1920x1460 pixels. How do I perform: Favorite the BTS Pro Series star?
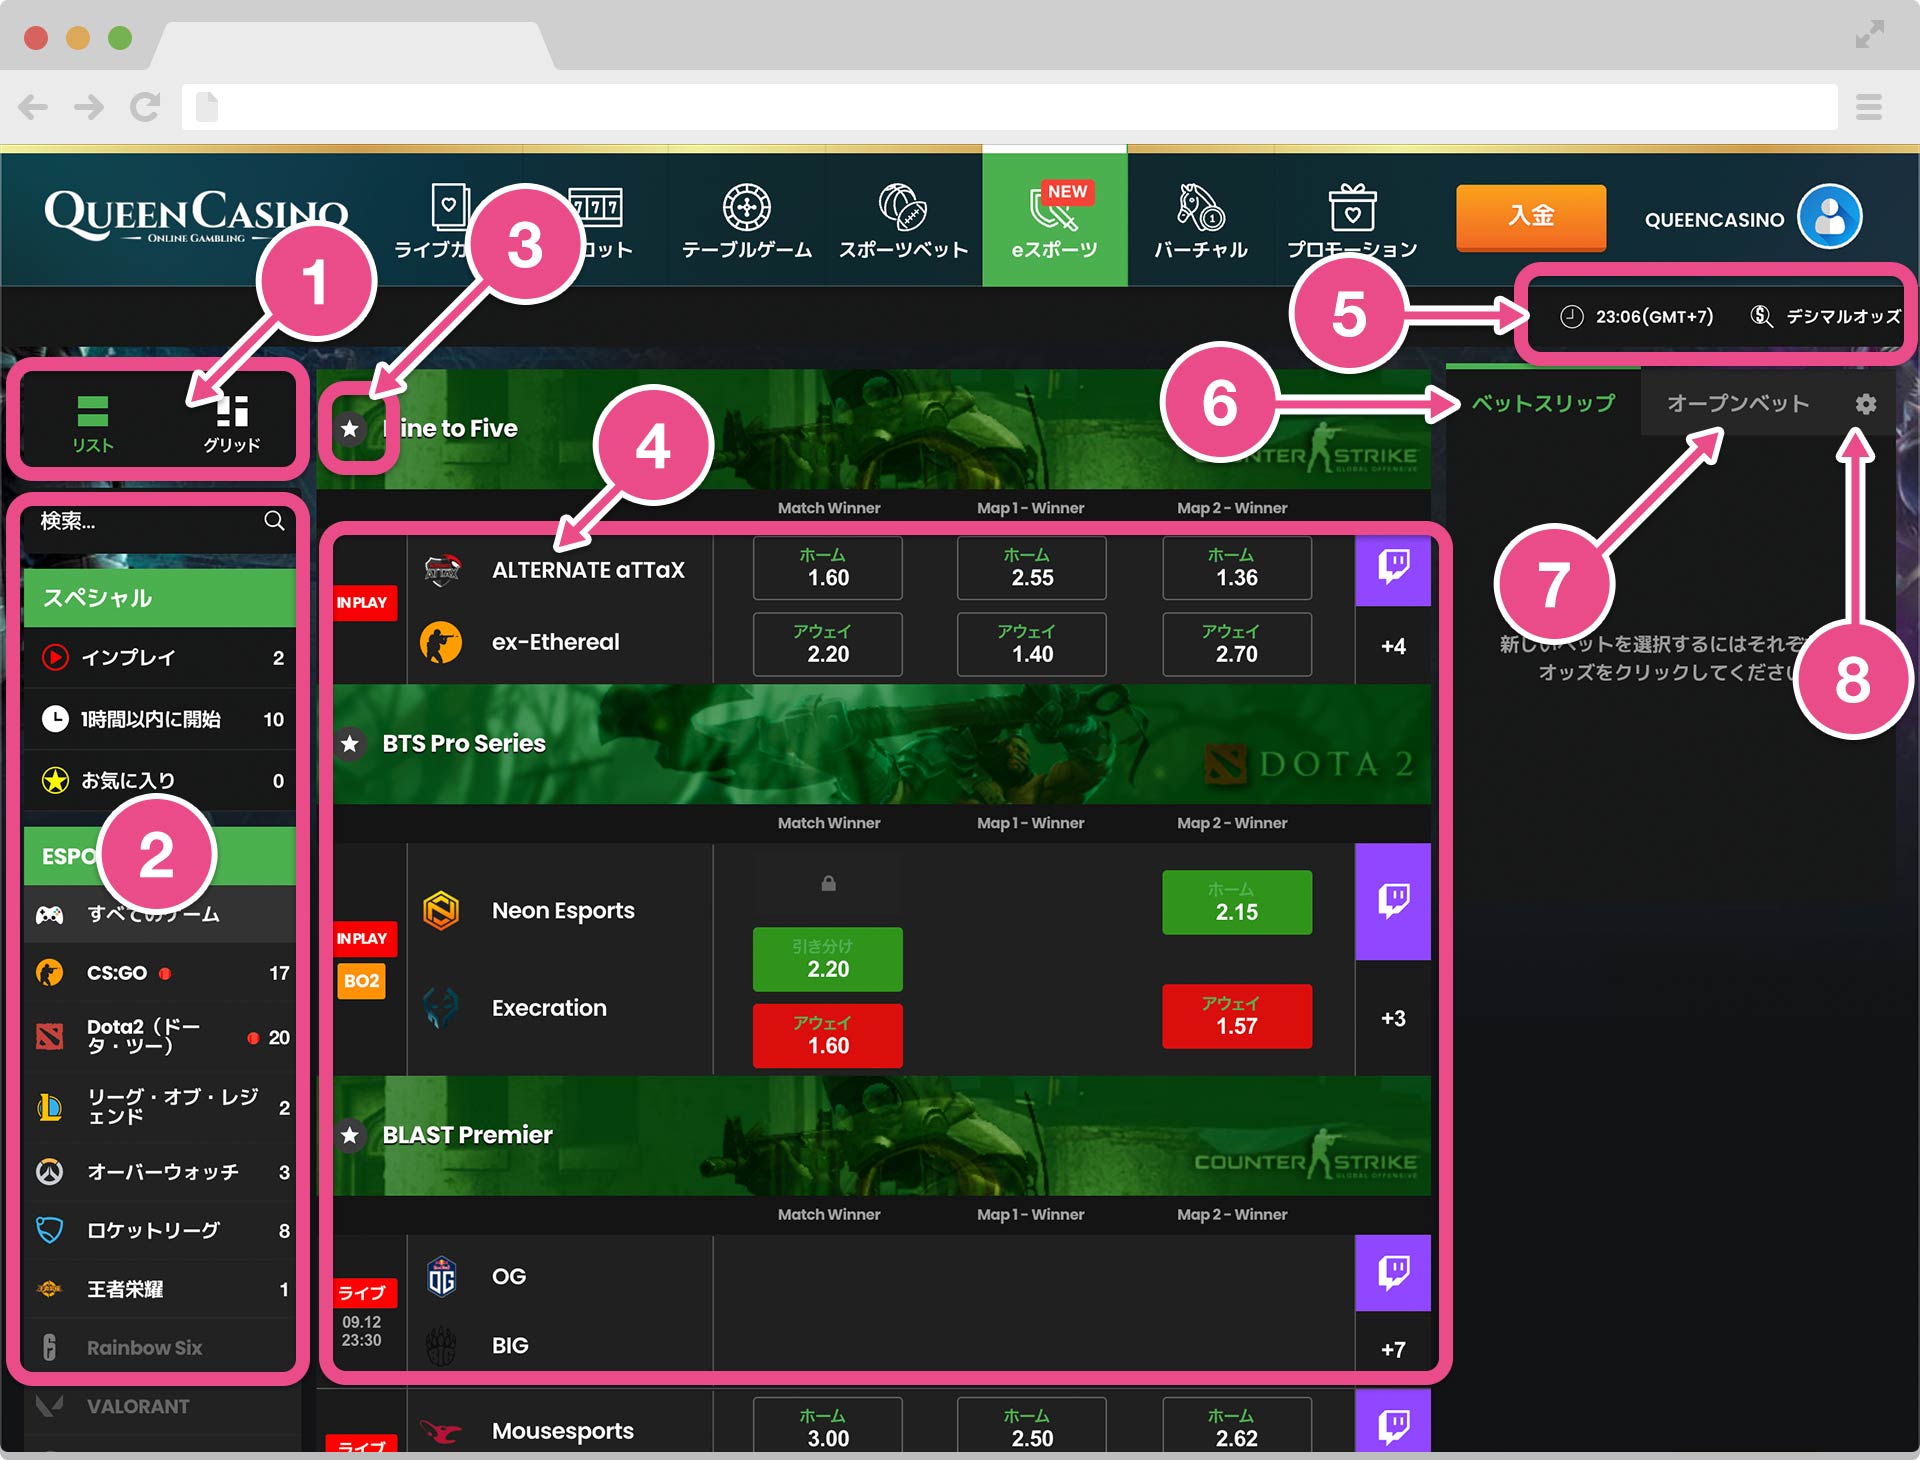[x=350, y=744]
